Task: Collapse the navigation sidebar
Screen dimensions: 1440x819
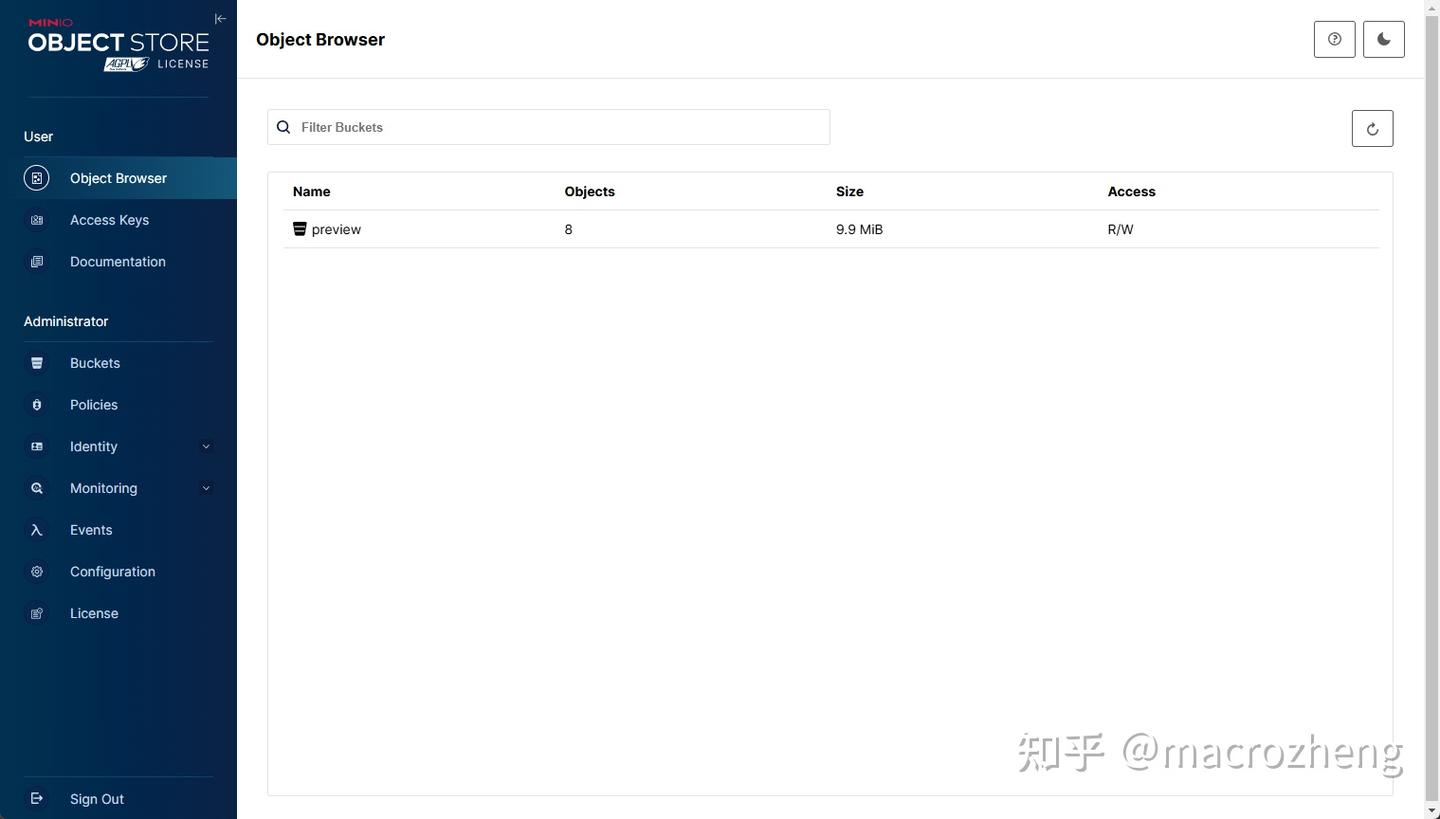Action: click(x=220, y=18)
